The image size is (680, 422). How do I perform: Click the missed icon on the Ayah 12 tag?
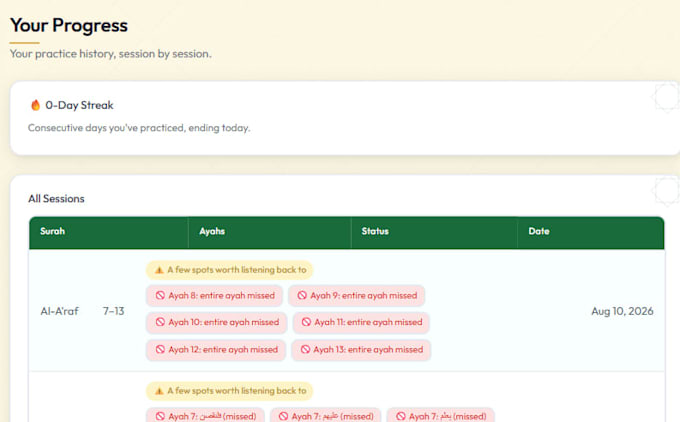click(x=160, y=350)
